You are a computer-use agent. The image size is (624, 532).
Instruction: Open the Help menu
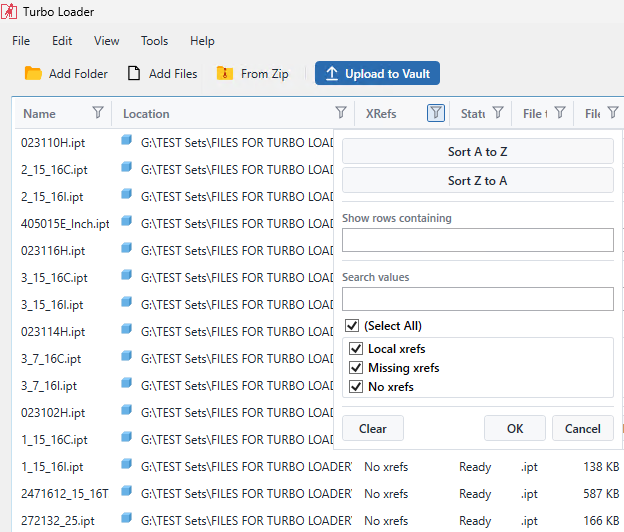pos(202,41)
